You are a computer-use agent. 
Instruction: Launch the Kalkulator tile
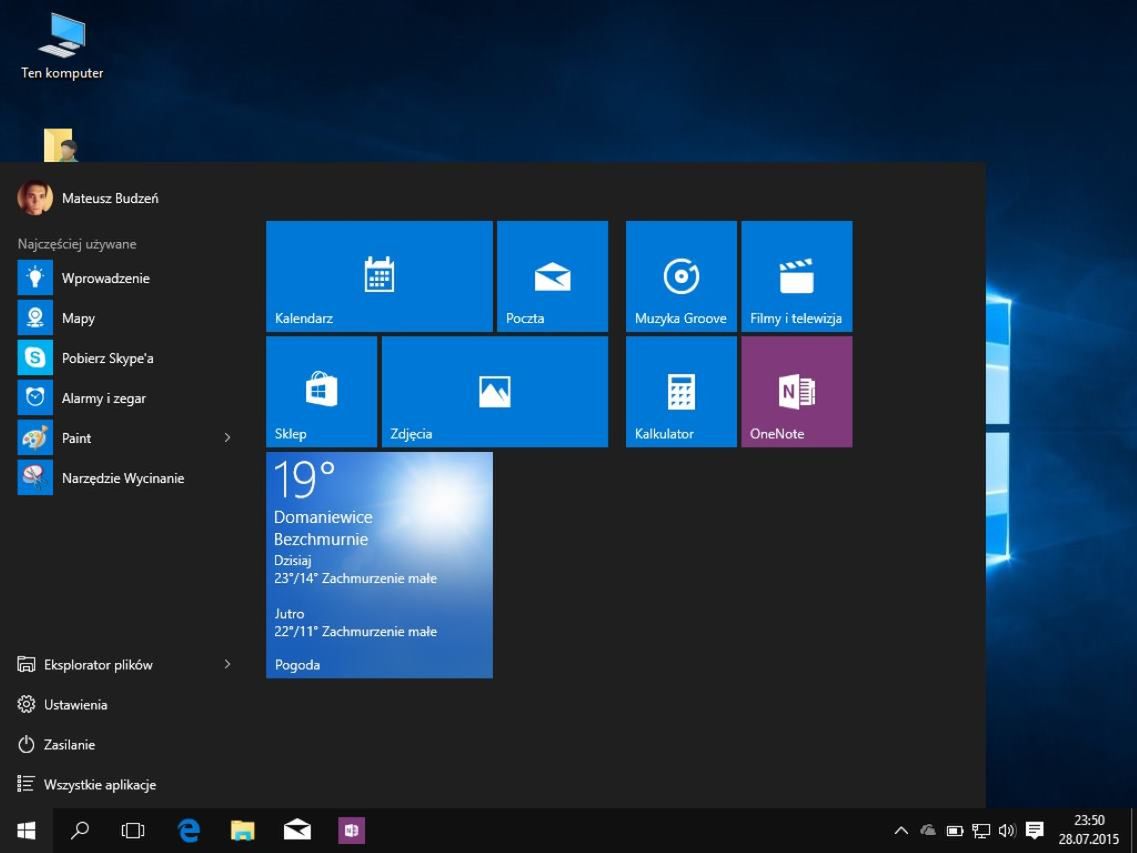pos(681,391)
